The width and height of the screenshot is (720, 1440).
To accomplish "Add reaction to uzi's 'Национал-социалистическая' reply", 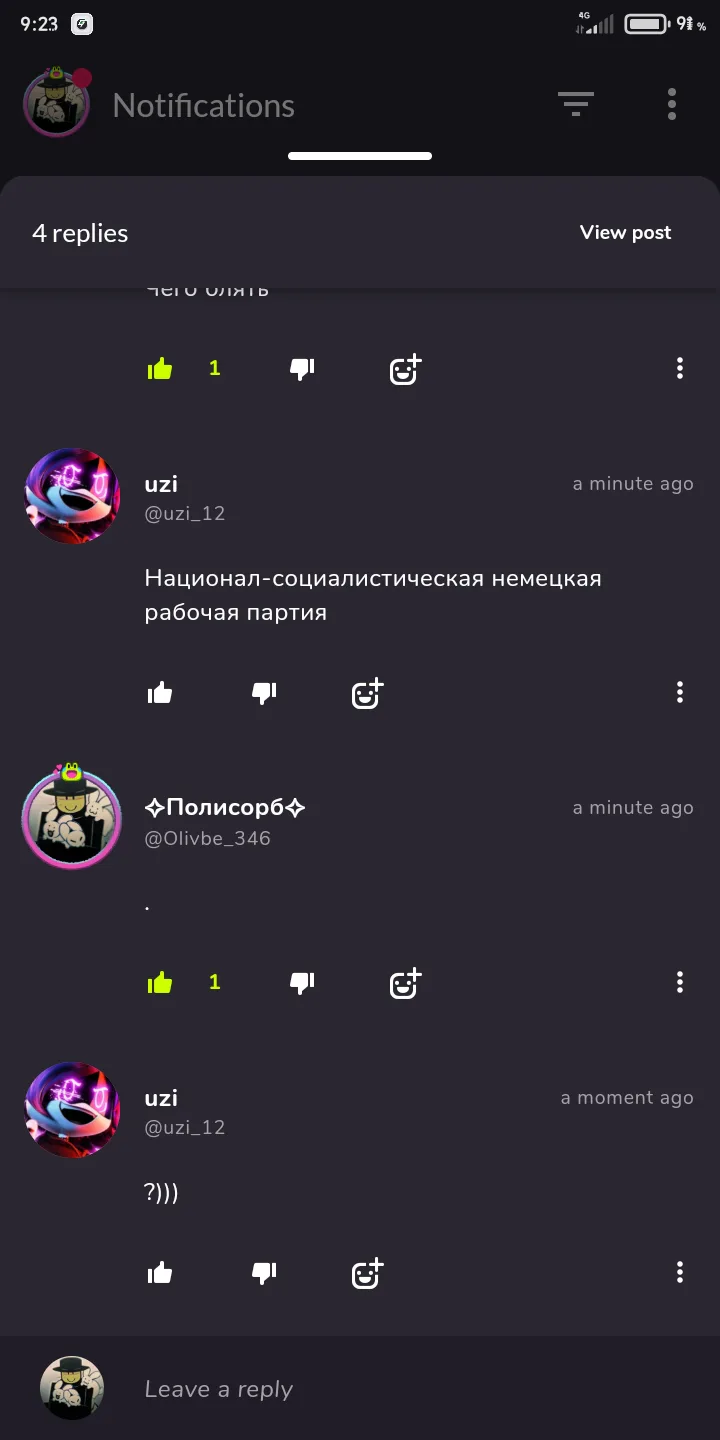I will coord(367,694).
